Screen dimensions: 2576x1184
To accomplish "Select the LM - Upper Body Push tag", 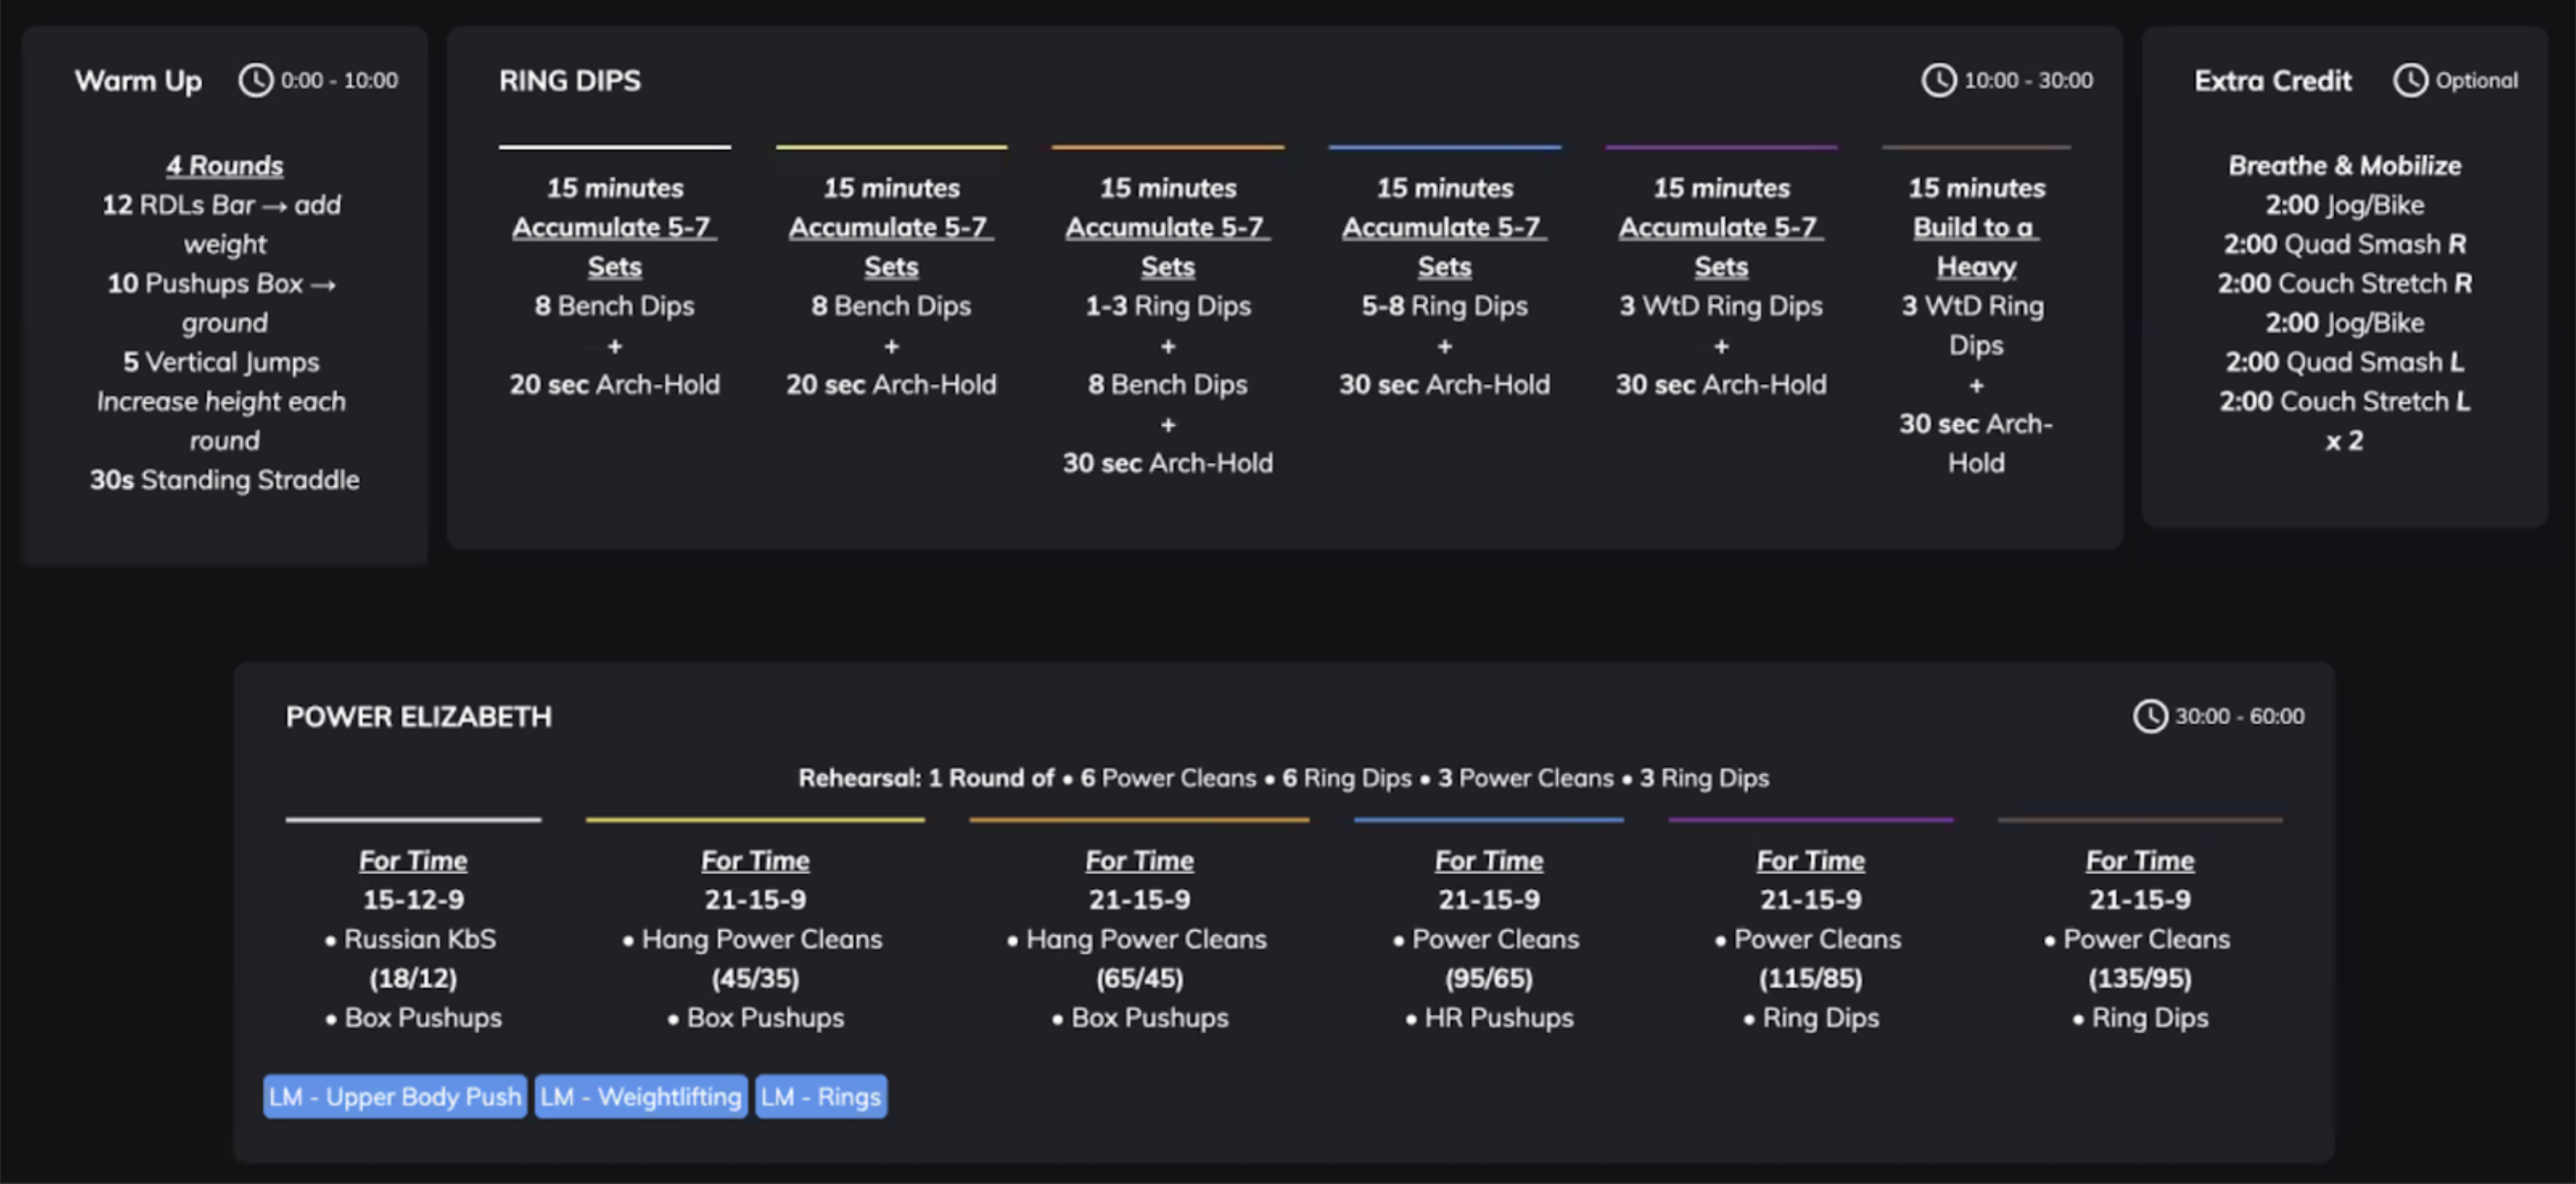I will pyautogui.click(x=395, y=1096).
